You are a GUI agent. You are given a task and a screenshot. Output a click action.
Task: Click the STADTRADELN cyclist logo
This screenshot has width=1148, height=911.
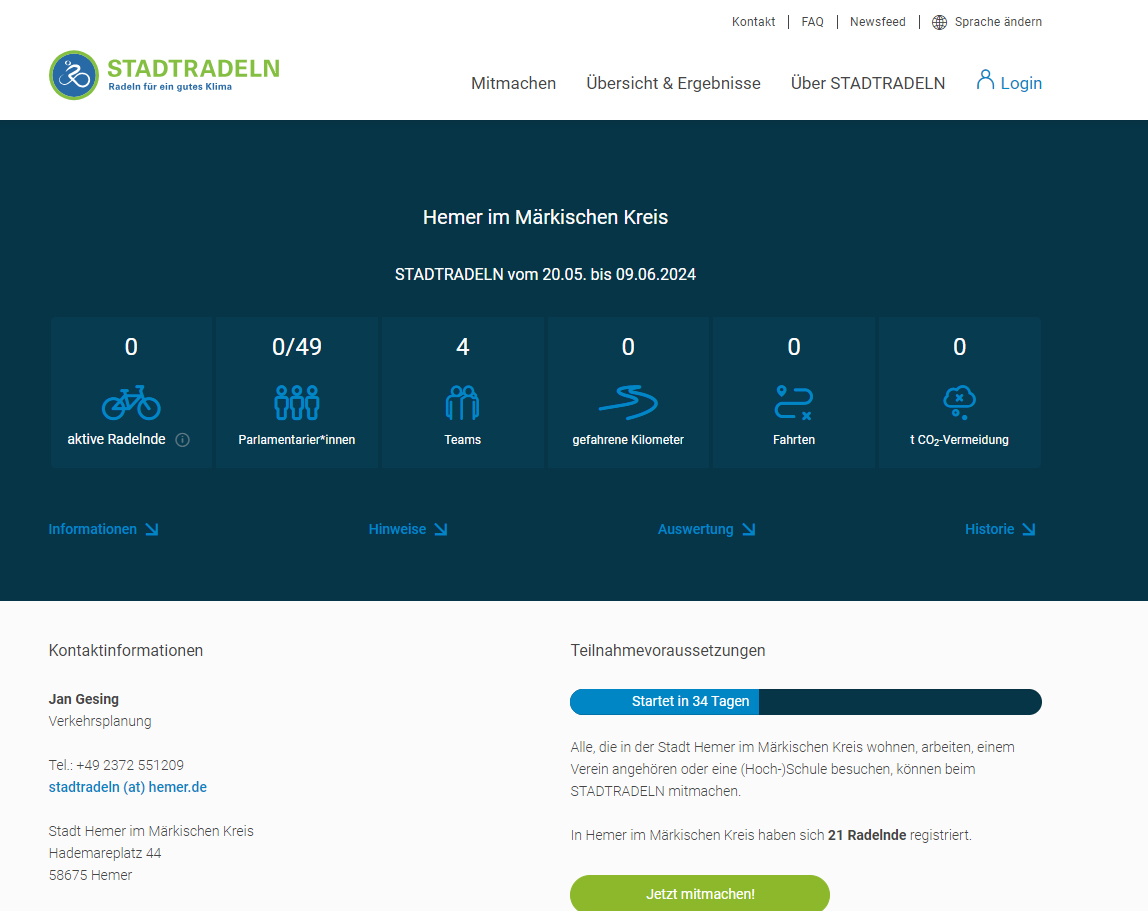pos(74,75)
